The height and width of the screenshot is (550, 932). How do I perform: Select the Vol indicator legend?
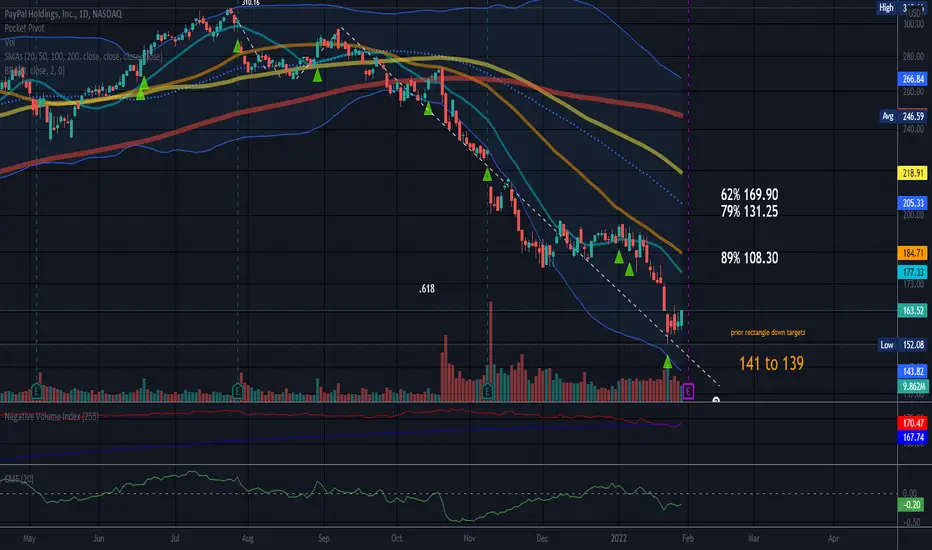coord(10,42)
